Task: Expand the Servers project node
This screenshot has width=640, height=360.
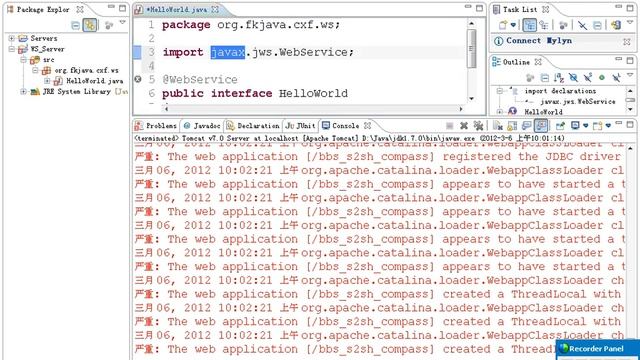Action: tap(11, 38)
